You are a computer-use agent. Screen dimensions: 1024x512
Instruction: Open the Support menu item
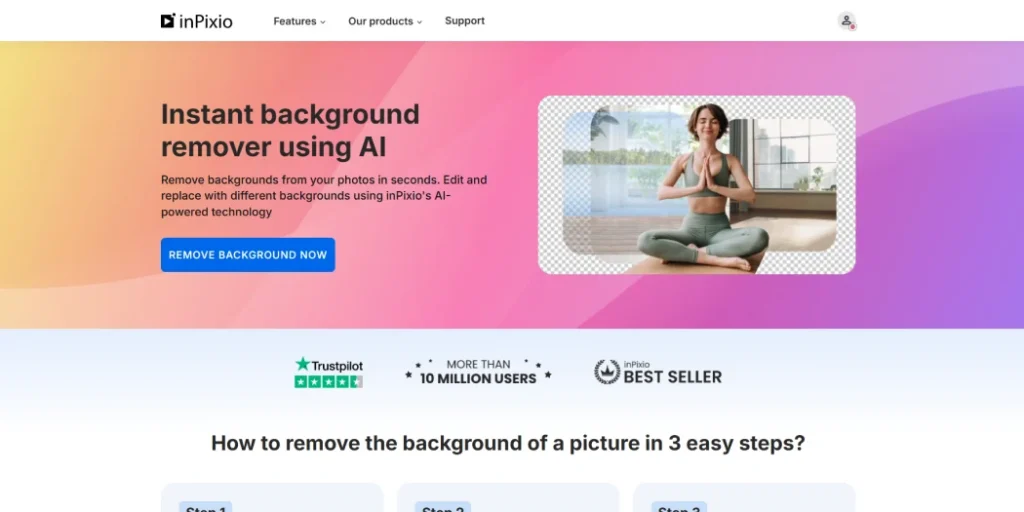pos(465,21)
